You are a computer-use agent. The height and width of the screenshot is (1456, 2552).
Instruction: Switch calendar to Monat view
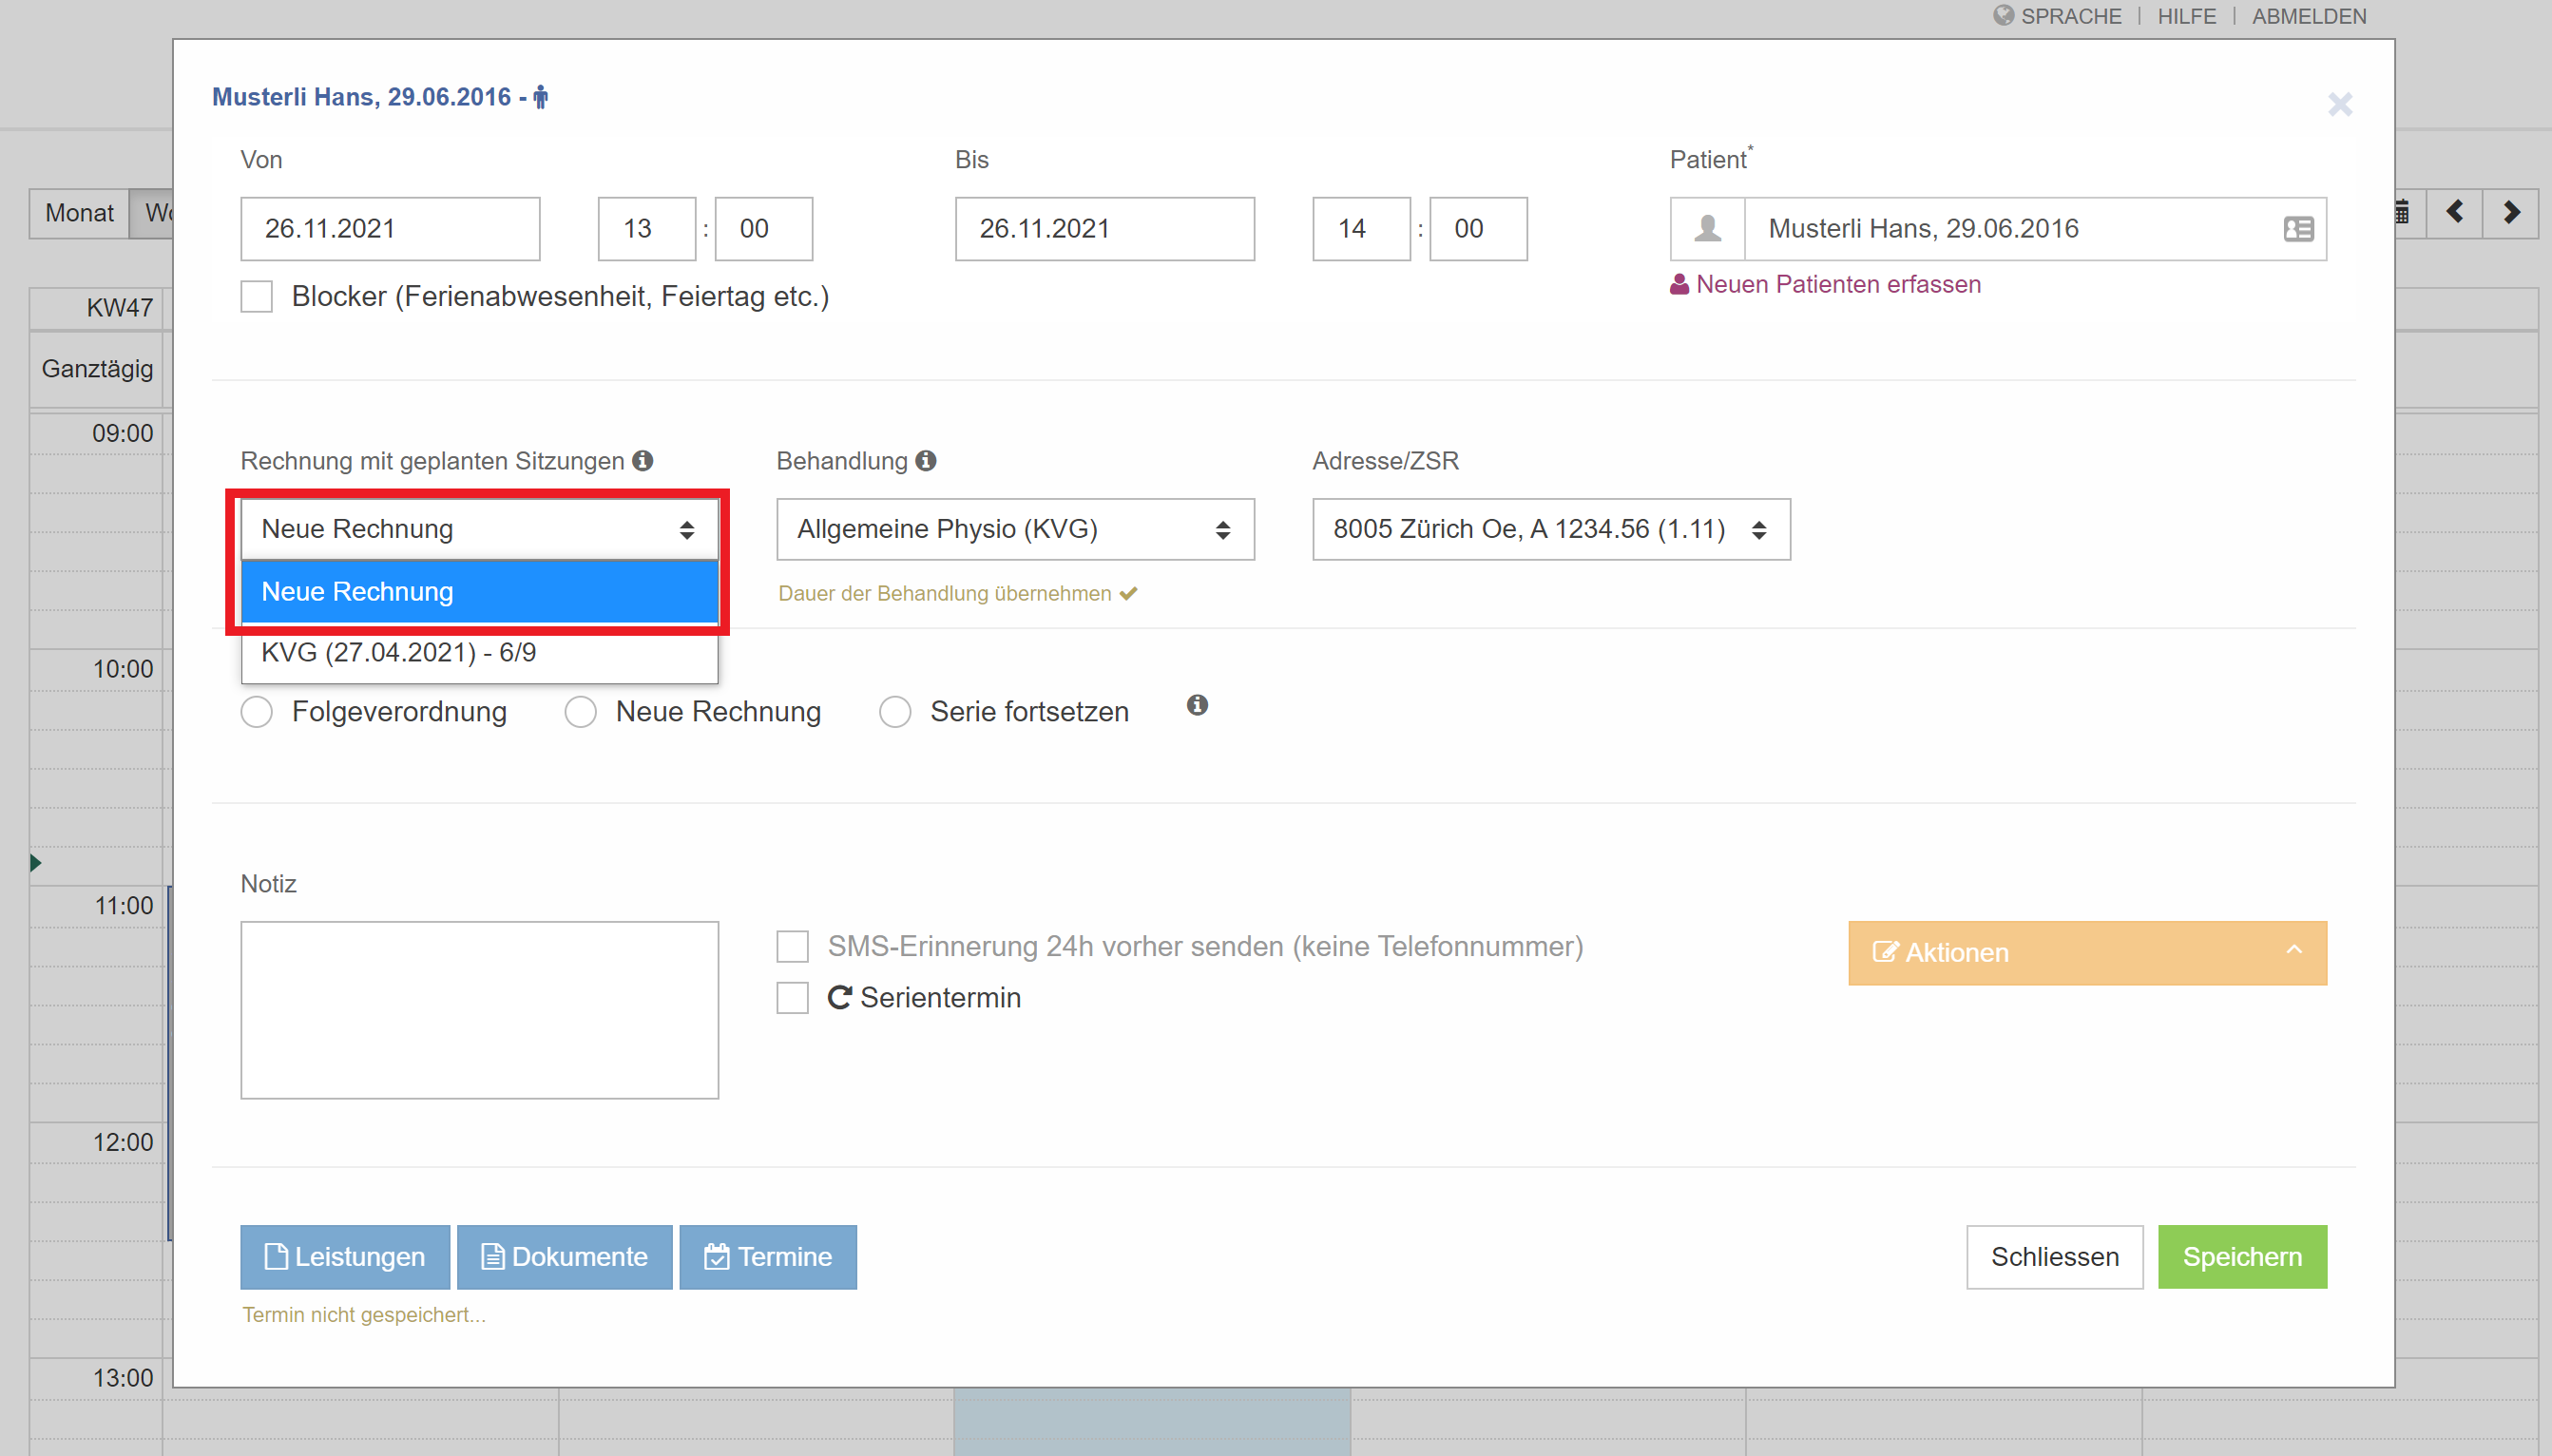point(79,213)
